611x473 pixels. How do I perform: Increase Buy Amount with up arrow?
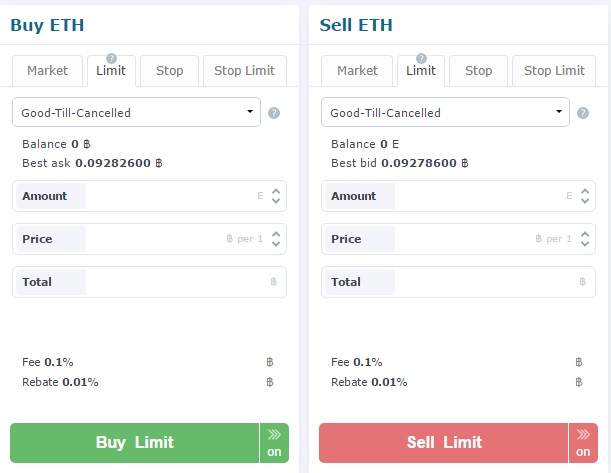(276, 191)
